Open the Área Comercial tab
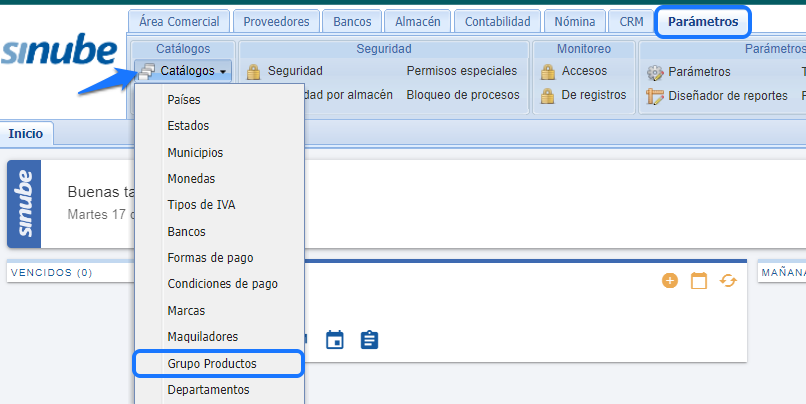Viewport: 806px width, 404px height. pos(179,22)
